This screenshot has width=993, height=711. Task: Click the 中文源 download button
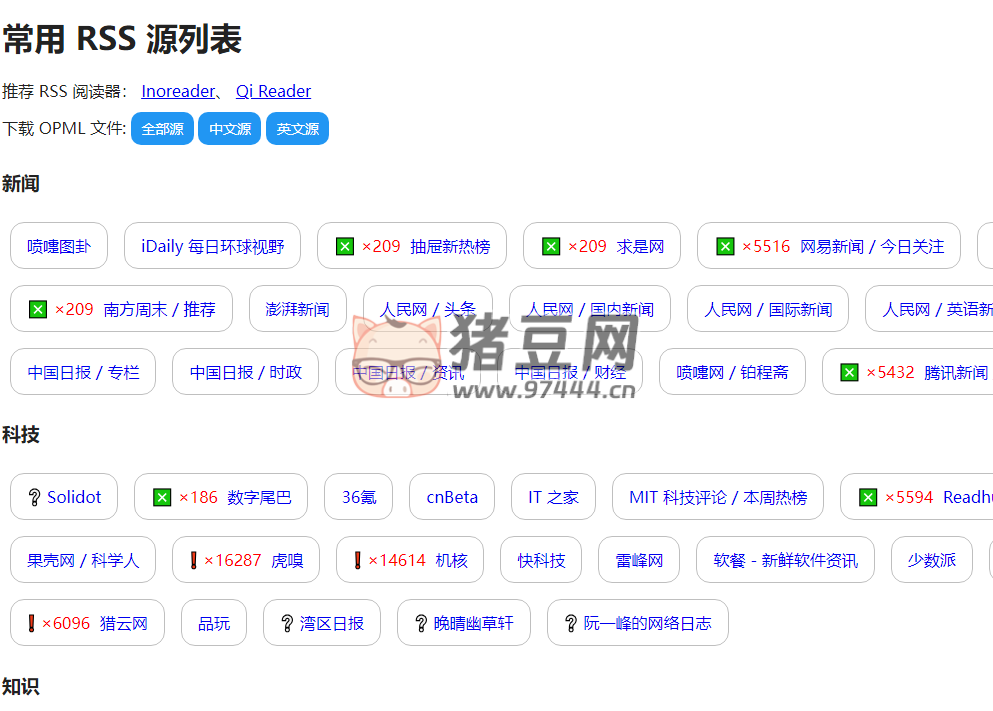pyautogui.click(x=229, y=128)
